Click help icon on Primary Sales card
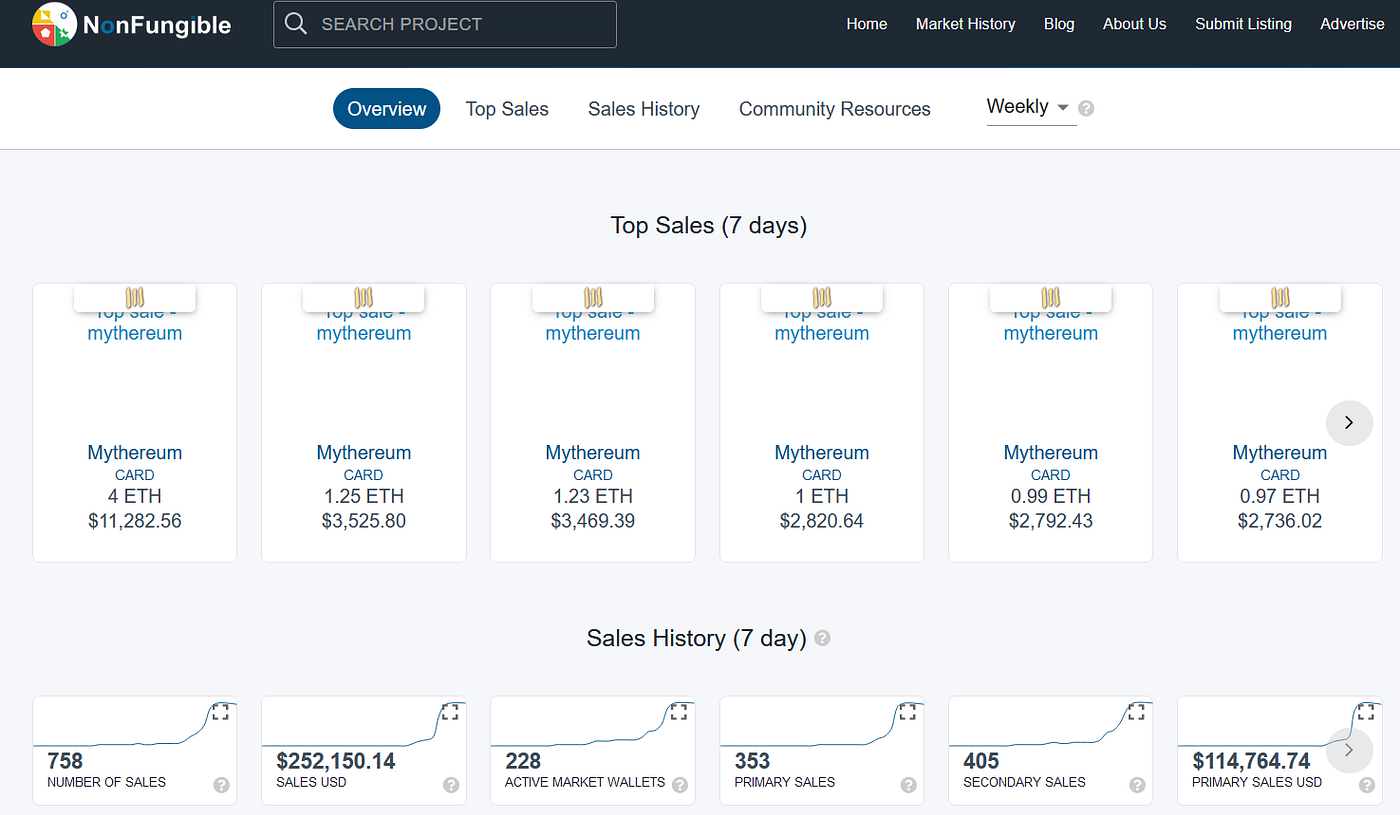1400x815 pixels. click(909, 785)
